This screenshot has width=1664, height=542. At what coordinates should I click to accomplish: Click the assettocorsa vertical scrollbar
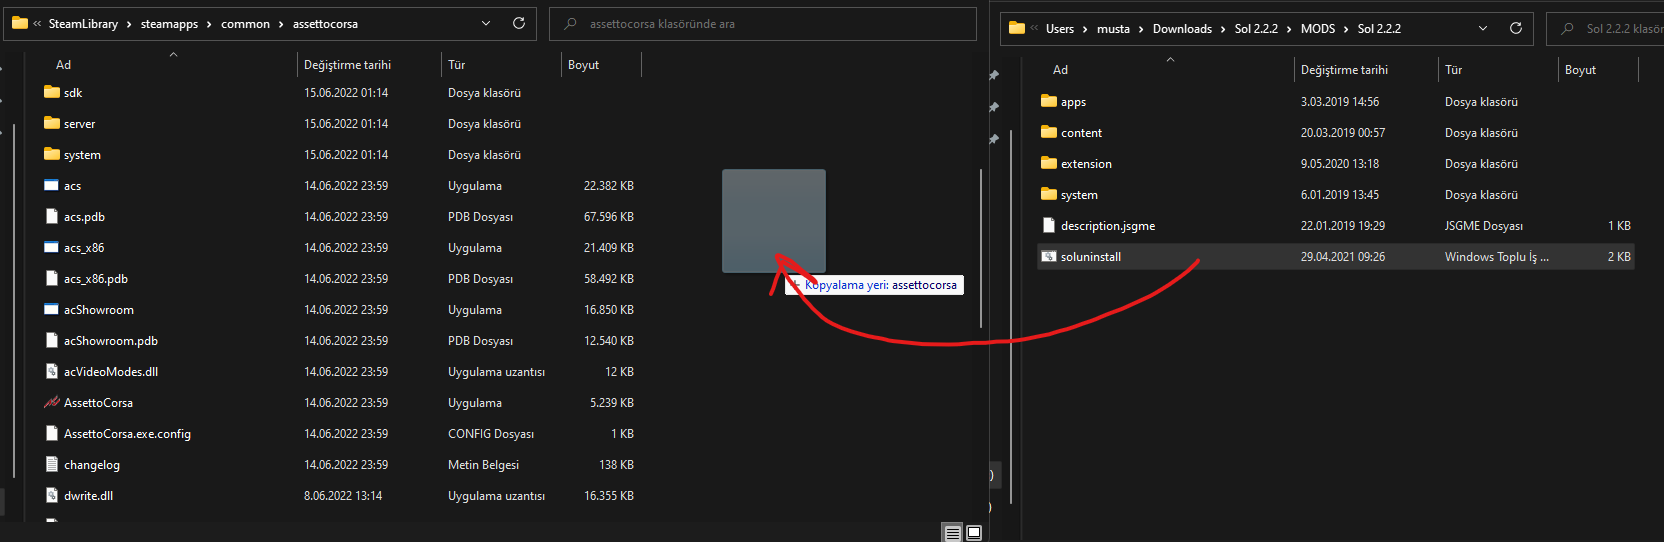tap(981, 248)
